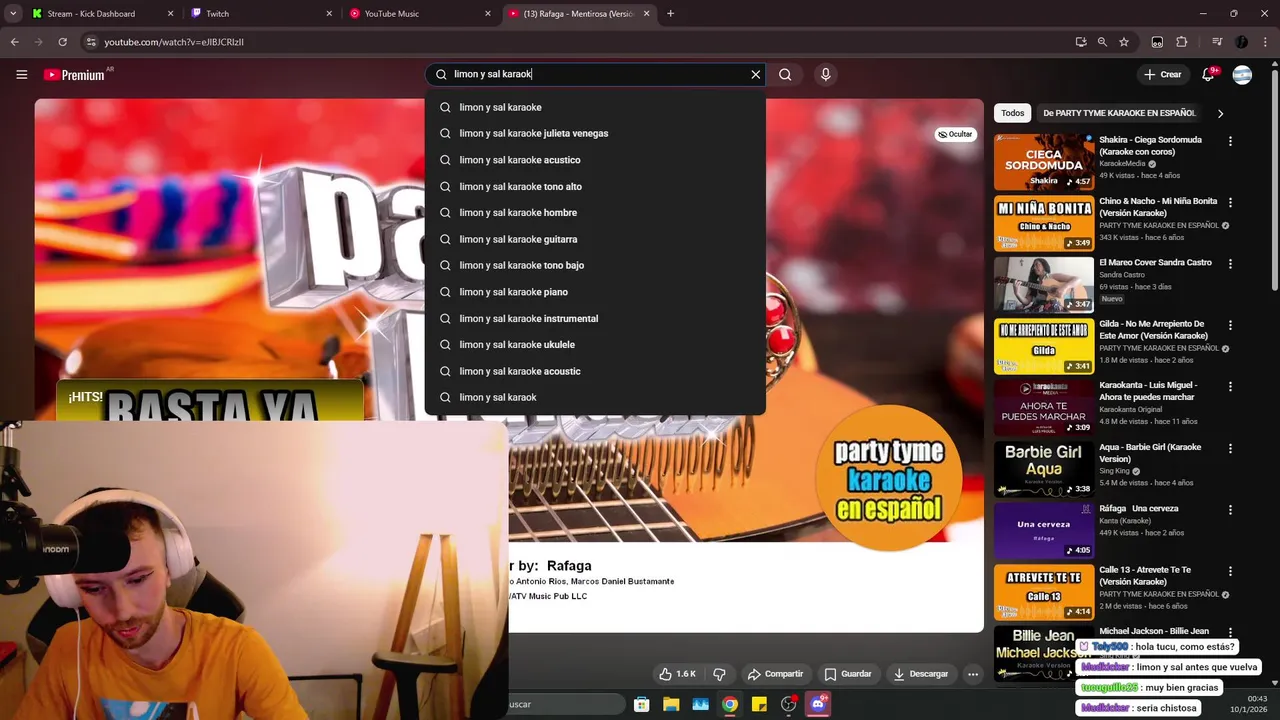This screenshot has height=720, width=1280.
Task: Click the Crear button
Action: [x=1162, y=74]
